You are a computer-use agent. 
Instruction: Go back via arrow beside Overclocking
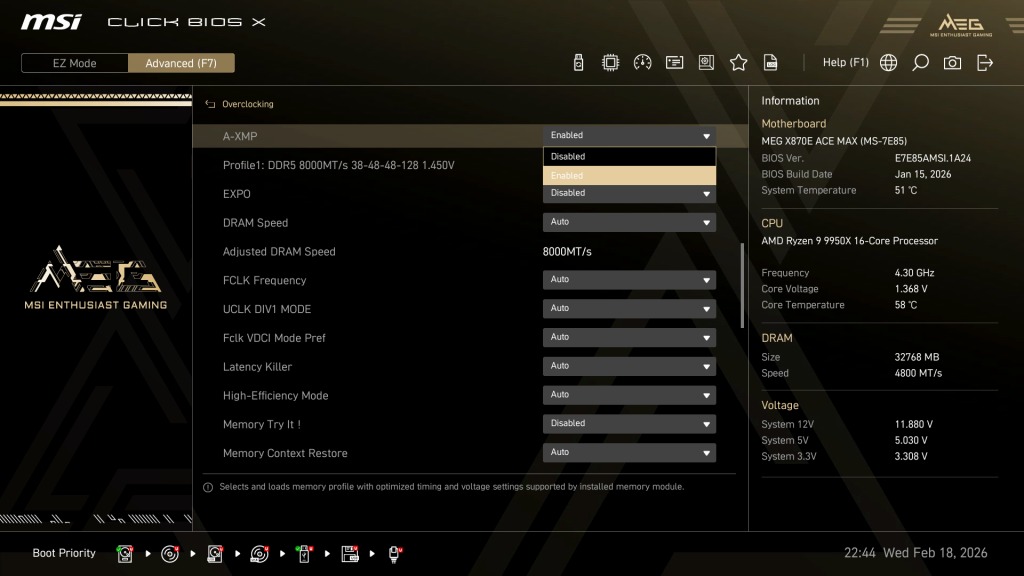point(210,104)
